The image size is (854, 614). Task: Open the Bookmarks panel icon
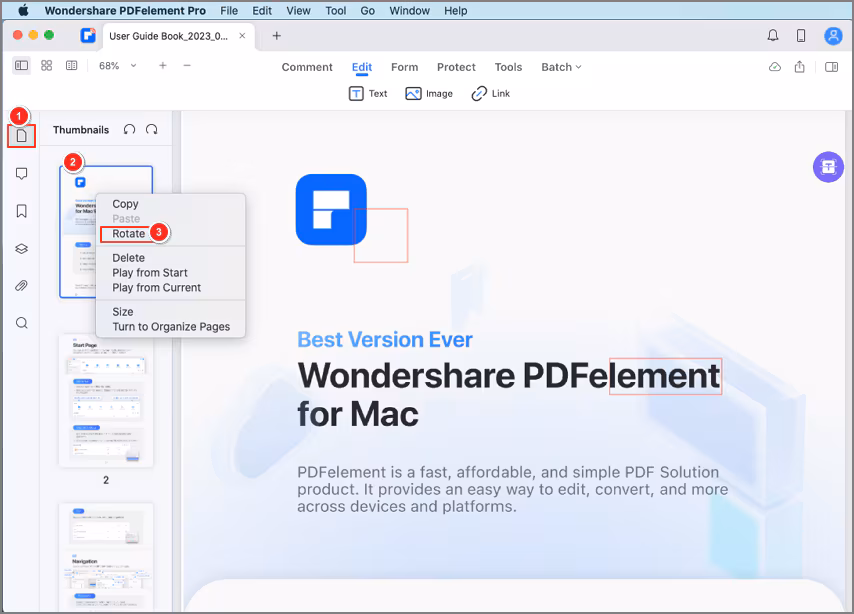pyautogui.click(x=21, y=211)
